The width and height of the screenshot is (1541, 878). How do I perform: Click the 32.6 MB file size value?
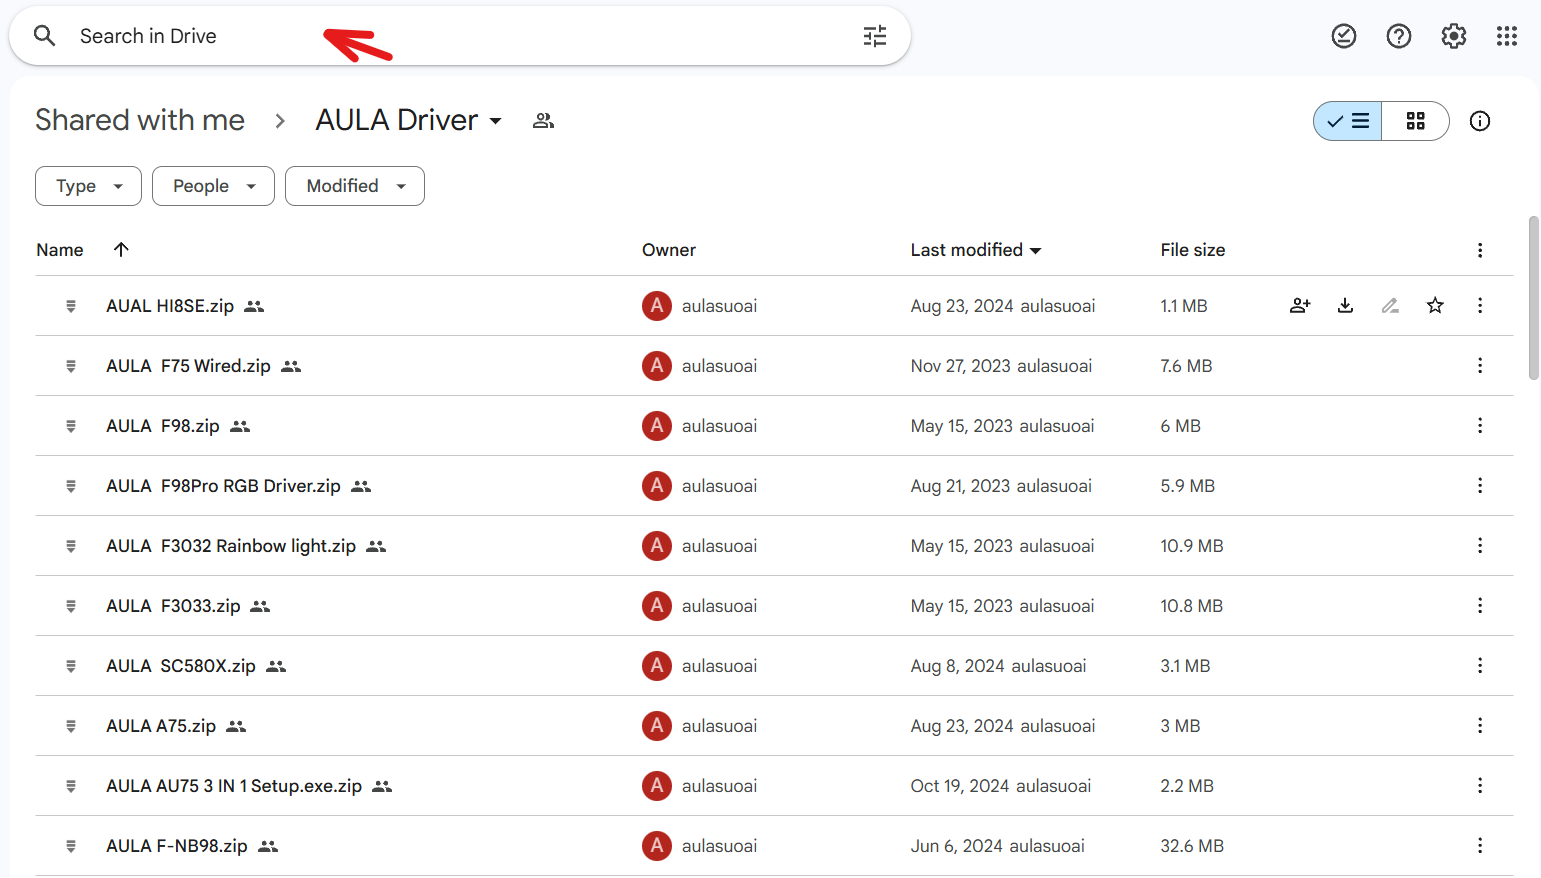coord(1192,846)
